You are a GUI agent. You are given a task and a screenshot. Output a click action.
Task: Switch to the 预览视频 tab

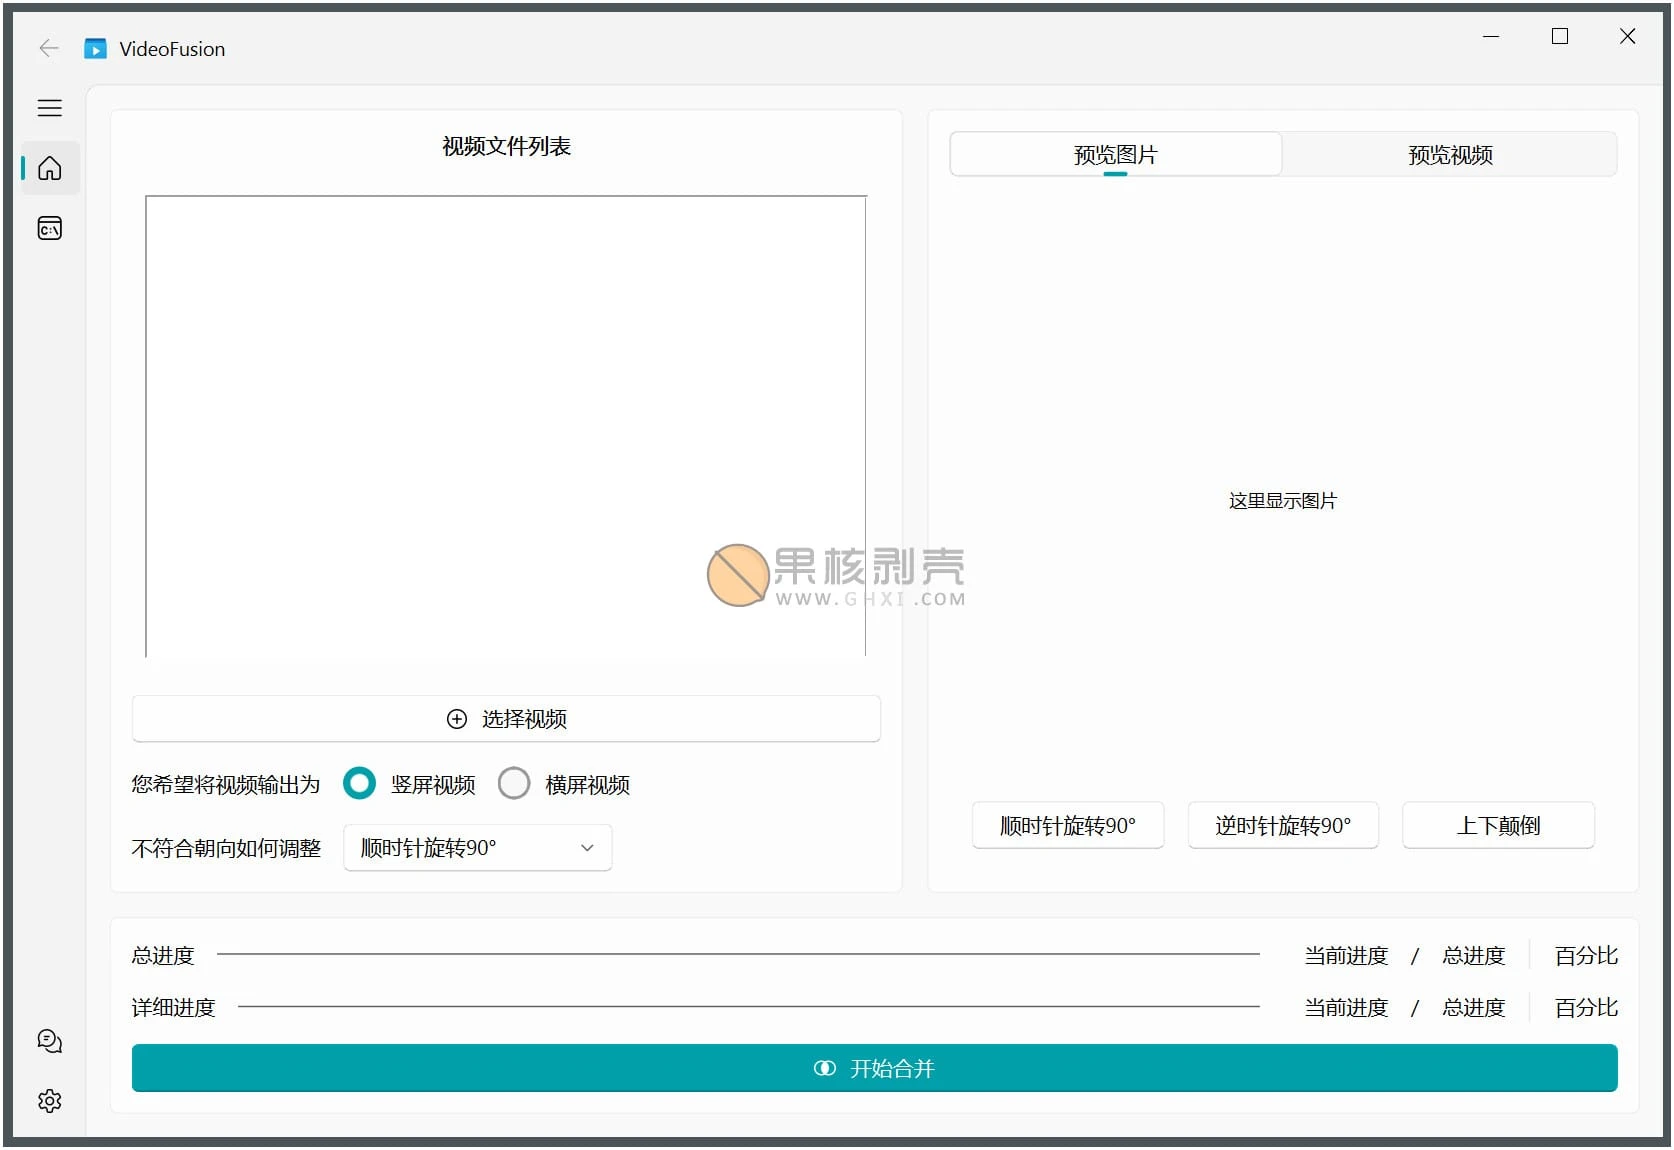click(1449, 155)
